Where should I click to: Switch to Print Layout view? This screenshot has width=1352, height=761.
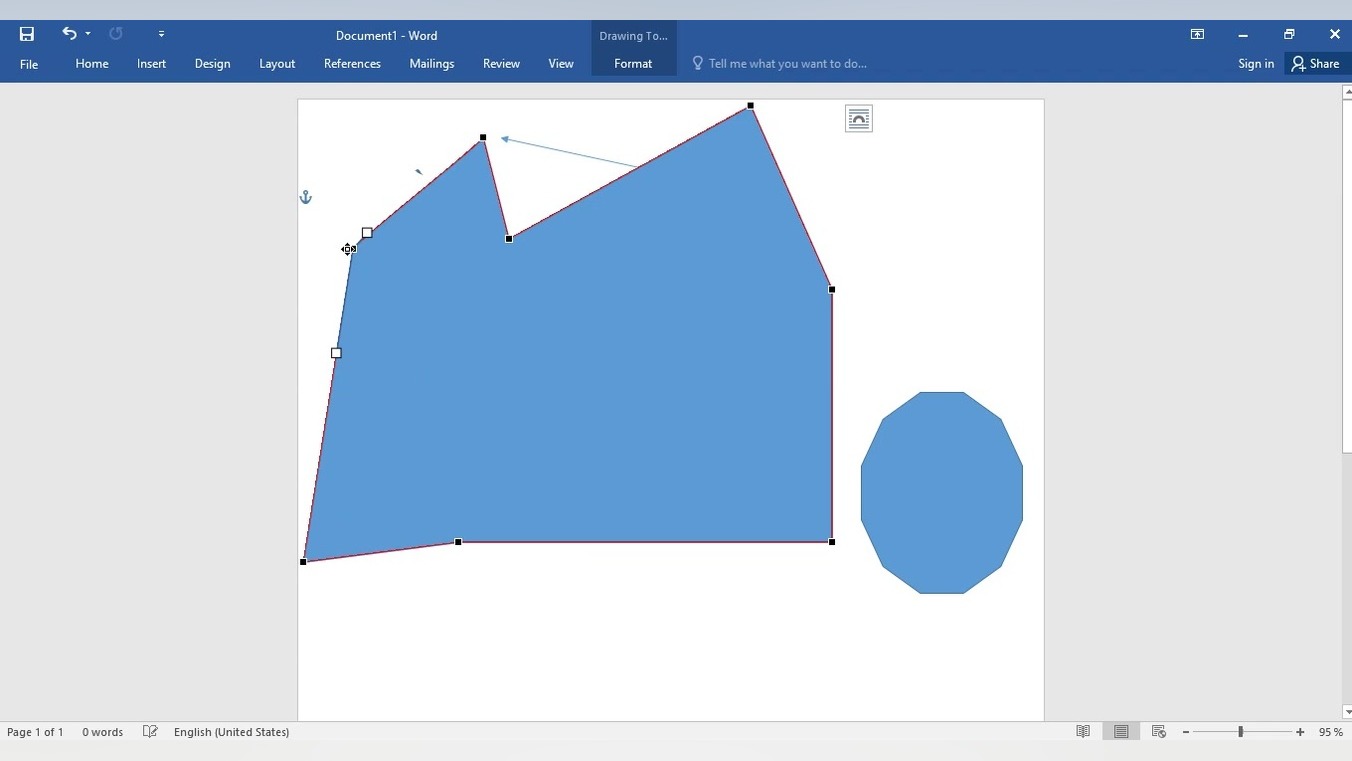(x=1121, y=732)
